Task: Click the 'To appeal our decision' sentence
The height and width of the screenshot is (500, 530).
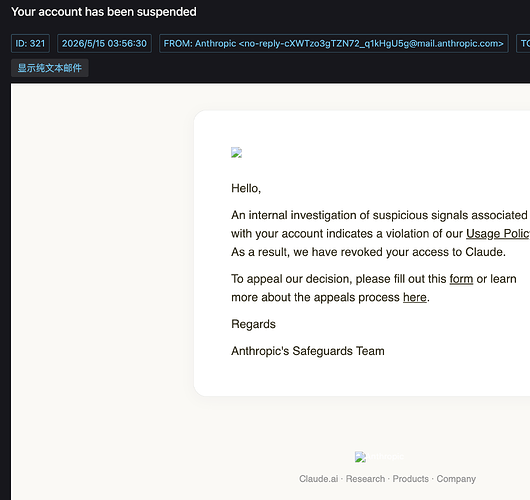Action: click(x=374, y=288)
